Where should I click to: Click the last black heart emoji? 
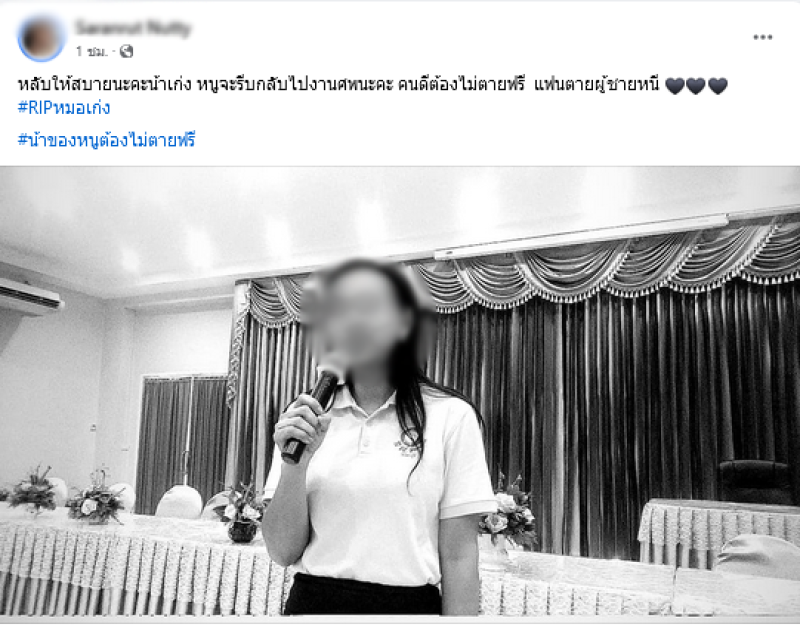717,86
